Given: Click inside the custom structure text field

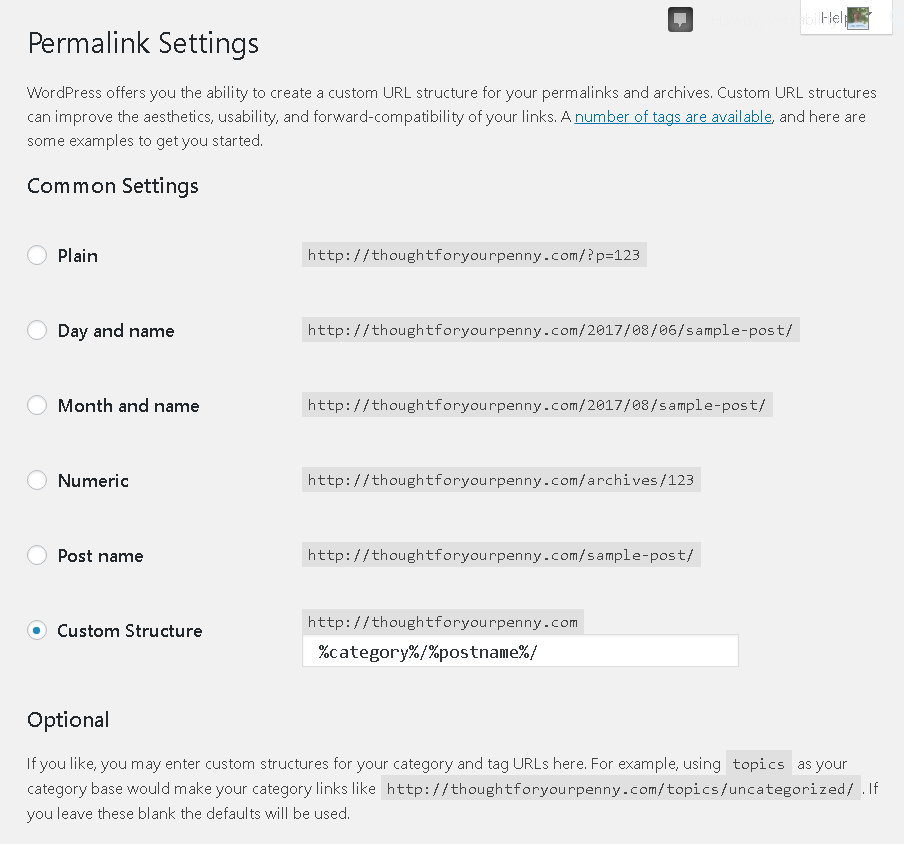Looking at the screenshot, I should [520, 650].
